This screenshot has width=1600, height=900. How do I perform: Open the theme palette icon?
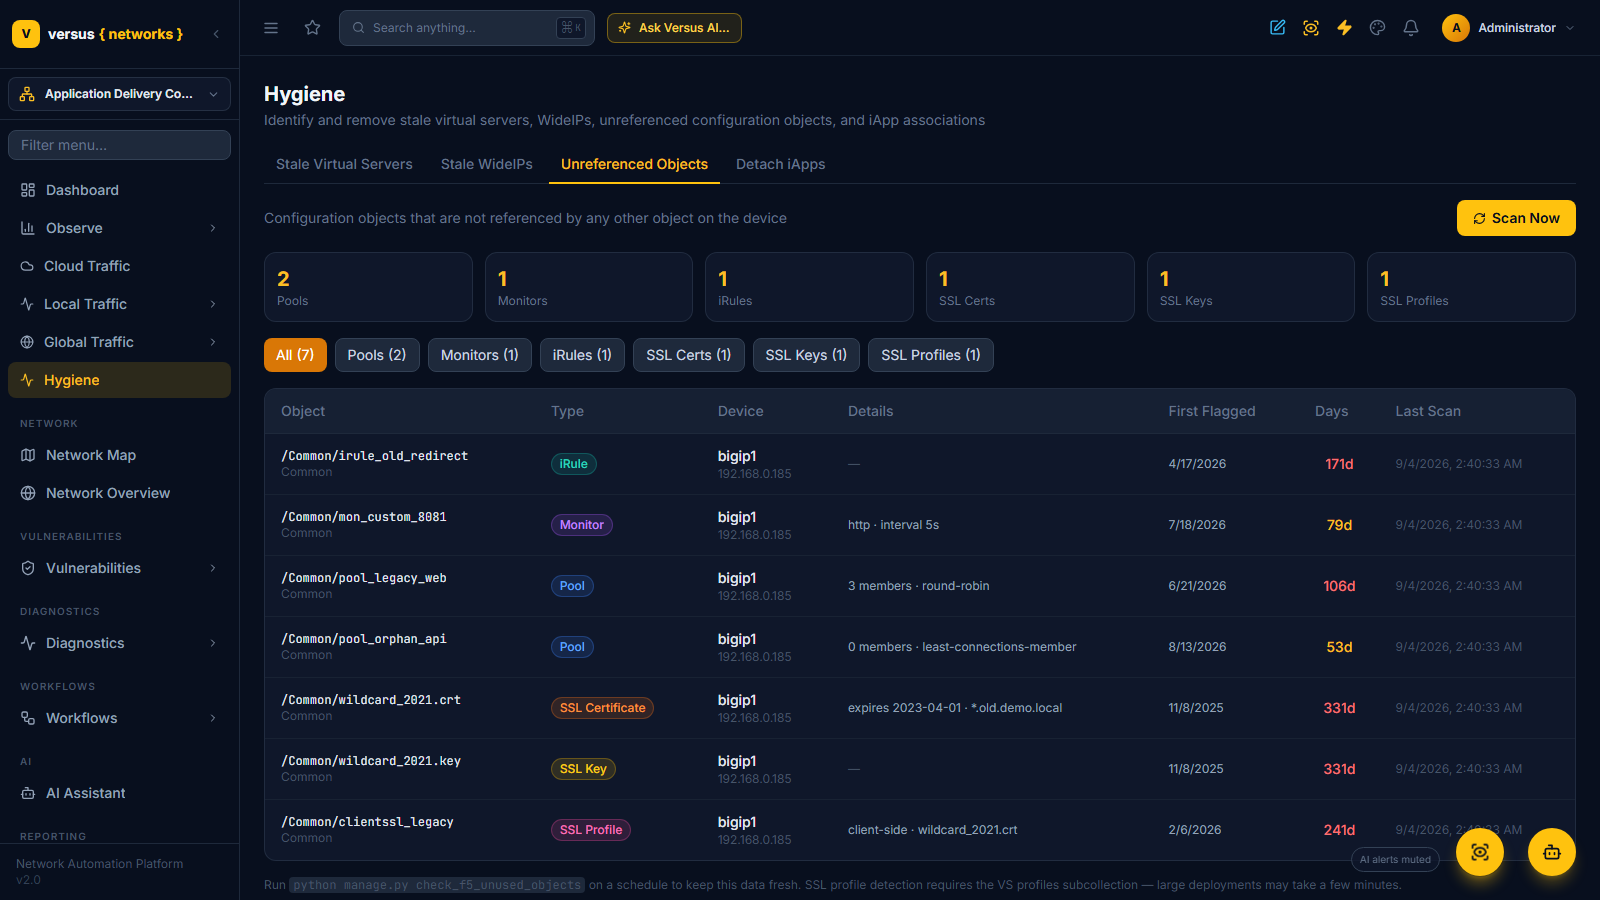click(x=1378, y=28)
